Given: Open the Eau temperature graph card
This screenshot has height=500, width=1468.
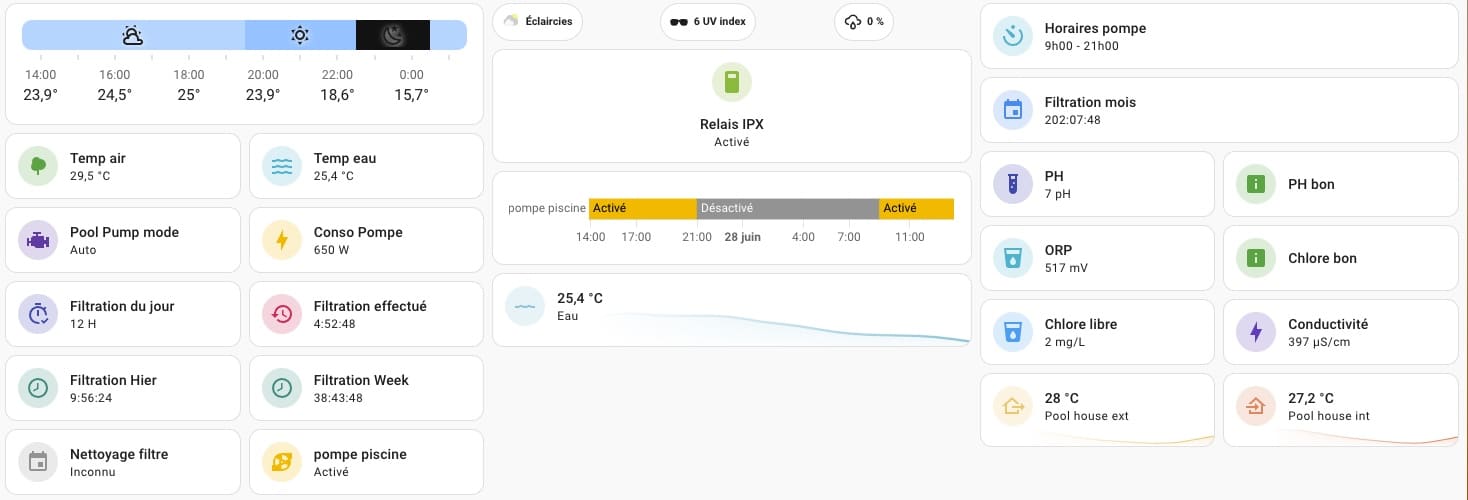Looking at the screenshot, I should pos(731,310).
